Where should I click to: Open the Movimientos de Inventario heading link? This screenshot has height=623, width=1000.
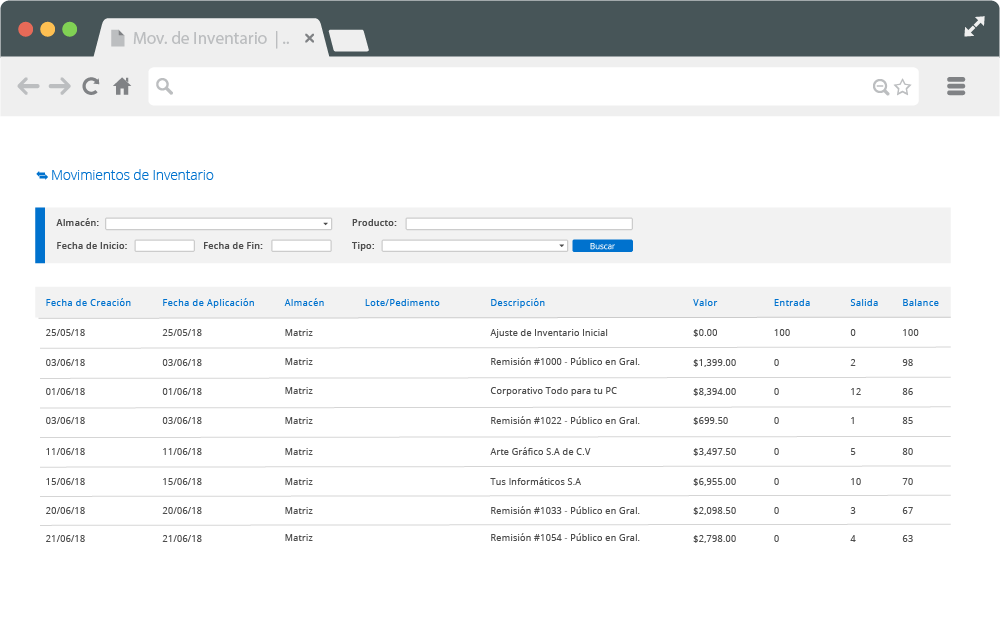point(132,175)
